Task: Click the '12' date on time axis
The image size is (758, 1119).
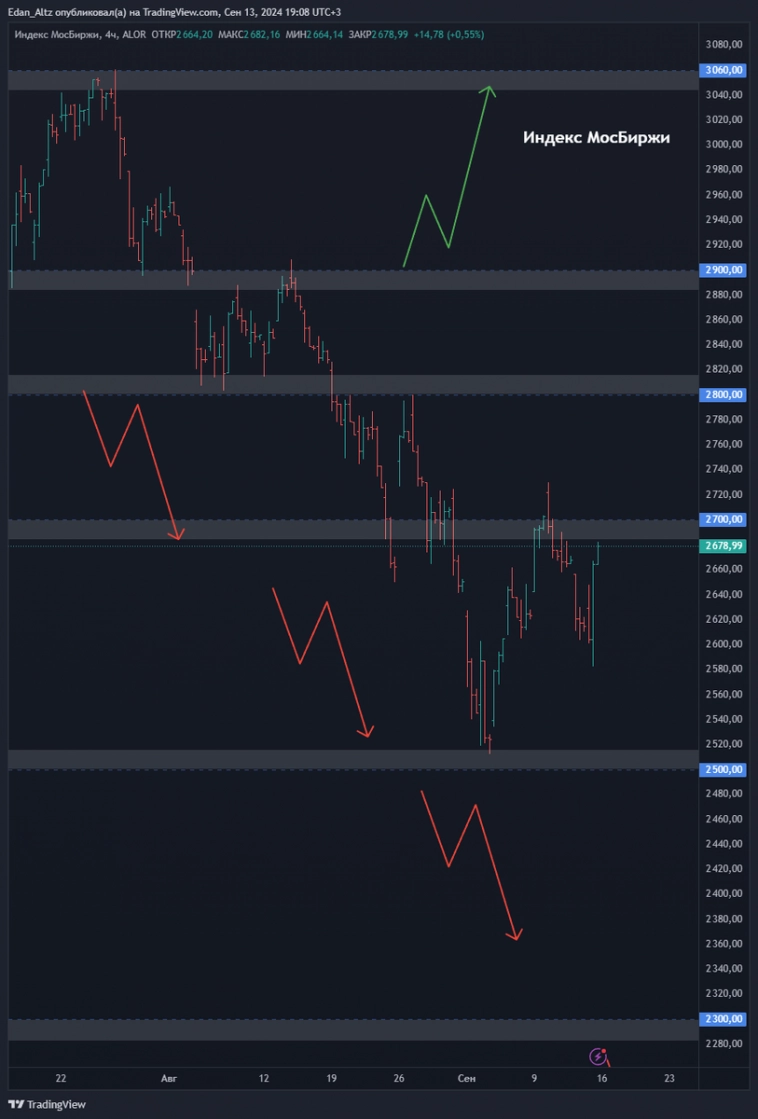Action: (264, 1078)
